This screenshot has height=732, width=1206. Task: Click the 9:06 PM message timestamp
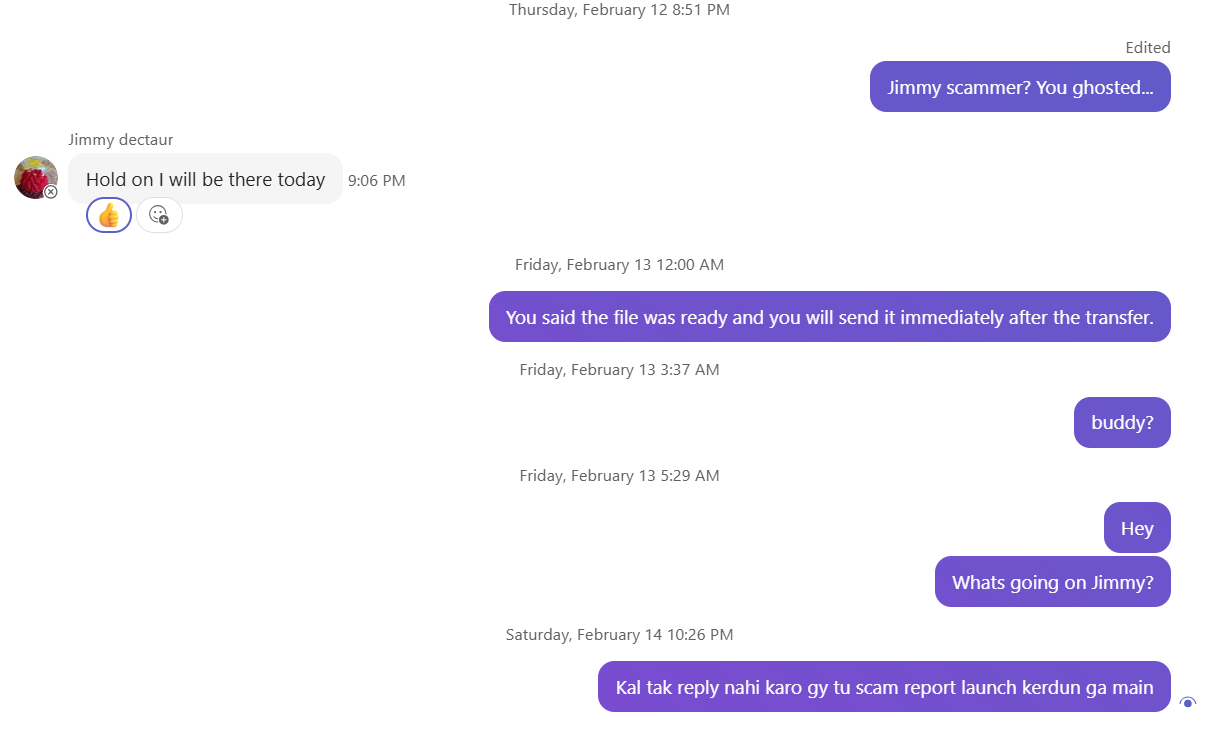377,181
